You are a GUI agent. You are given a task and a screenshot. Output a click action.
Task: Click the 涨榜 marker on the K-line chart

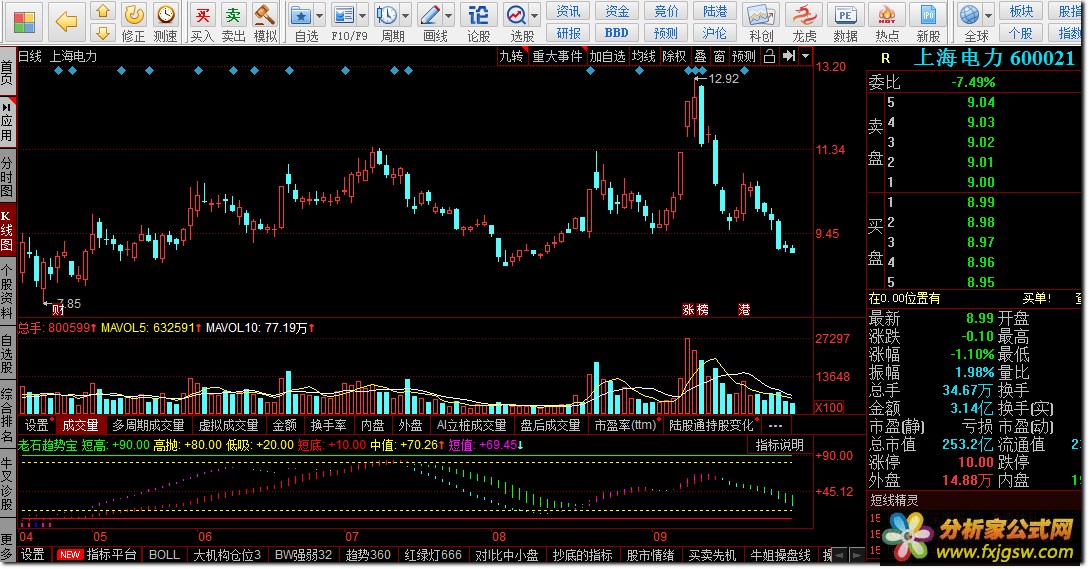click(x=695, y=310)
